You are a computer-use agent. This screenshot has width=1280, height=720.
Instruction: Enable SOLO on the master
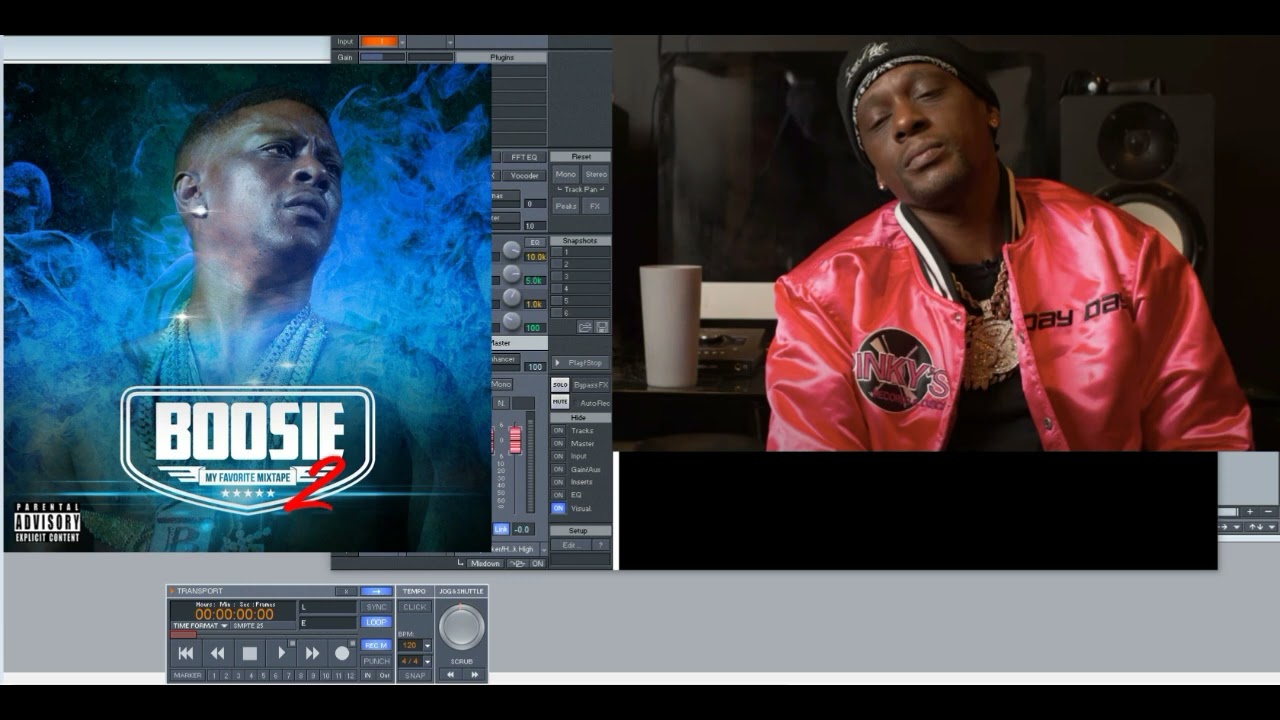[560, 385]
